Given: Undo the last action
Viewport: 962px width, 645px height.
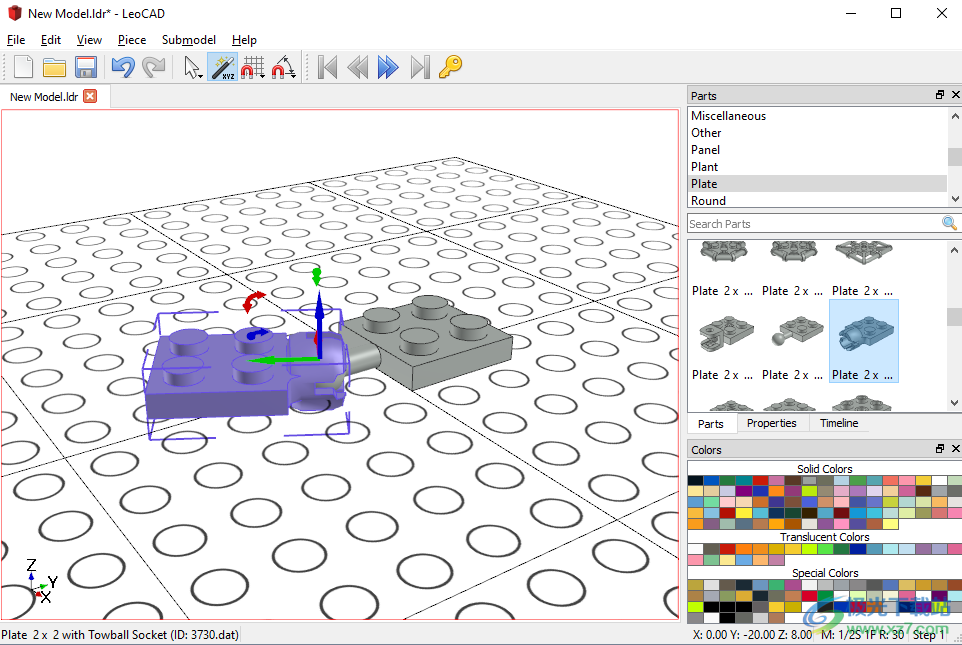Looking at the screenshot, I should coord(123,67).
